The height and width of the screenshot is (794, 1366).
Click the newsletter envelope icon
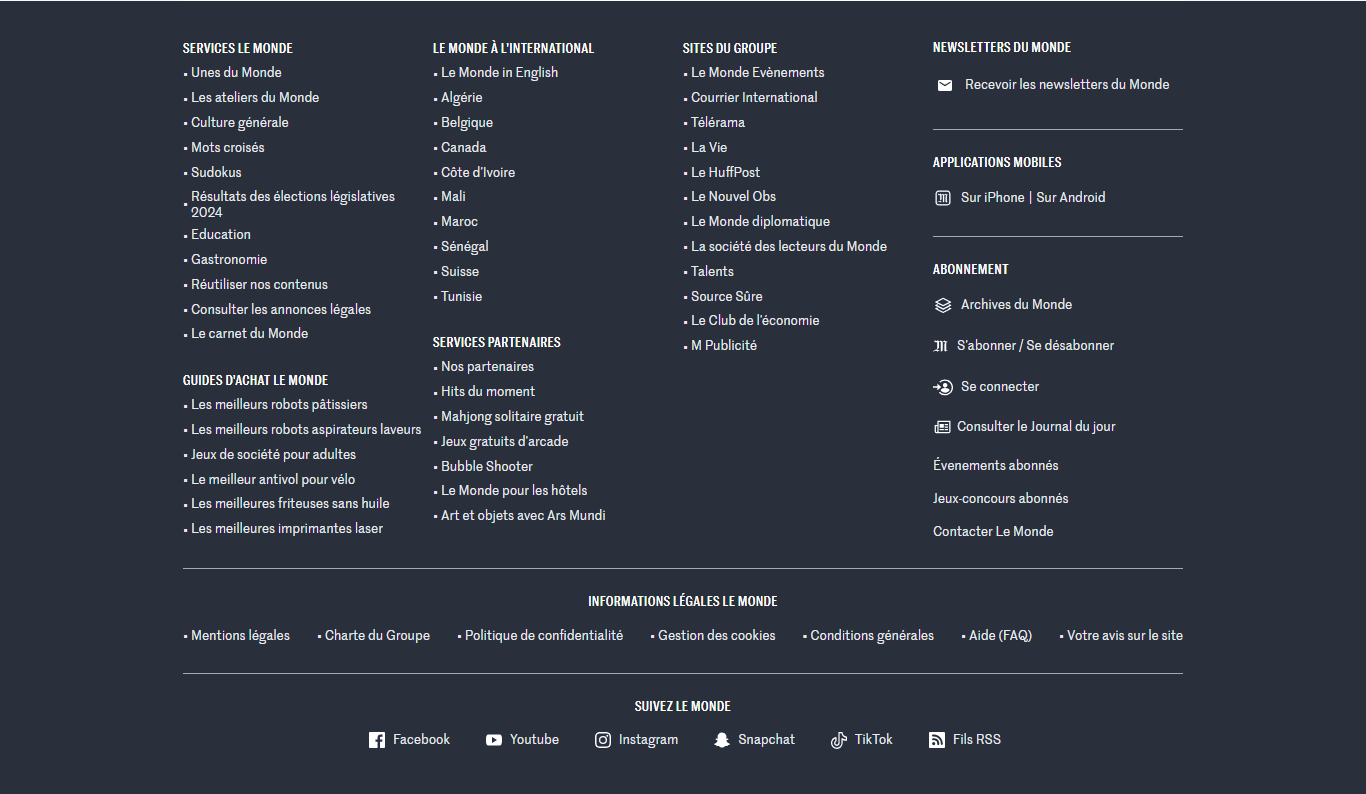[x=945, y=85]
